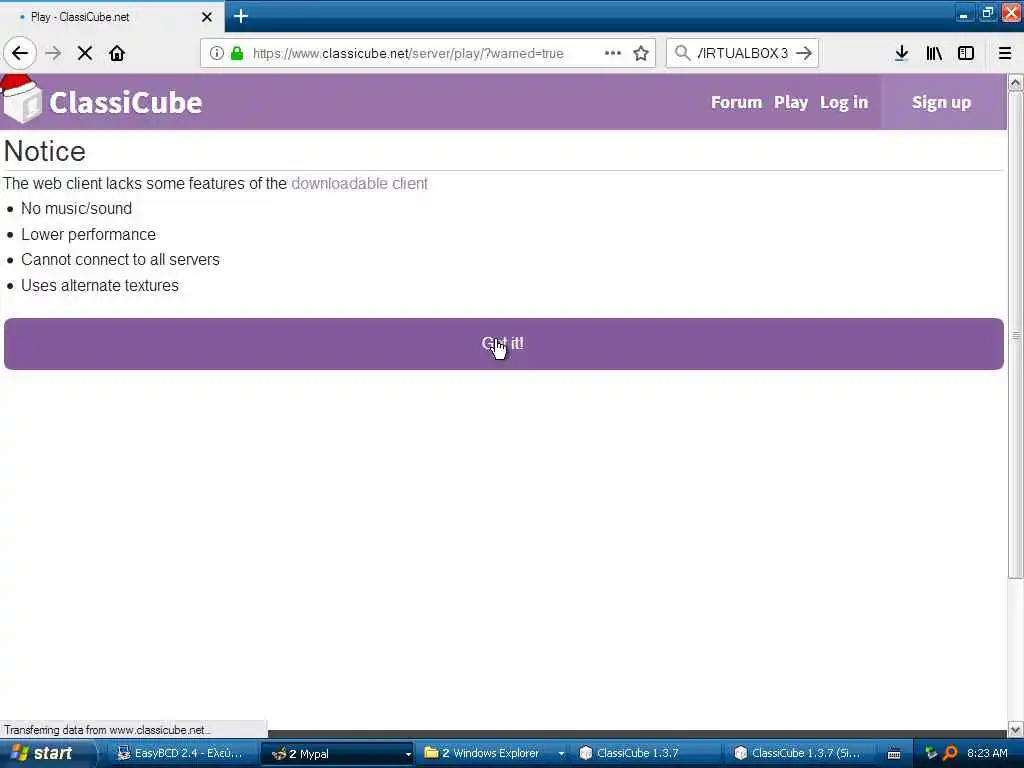Switch to ClassiCube 1.3.7 taskbar window
Viewport: 1024px width, 768px height.
pos(646,753)
